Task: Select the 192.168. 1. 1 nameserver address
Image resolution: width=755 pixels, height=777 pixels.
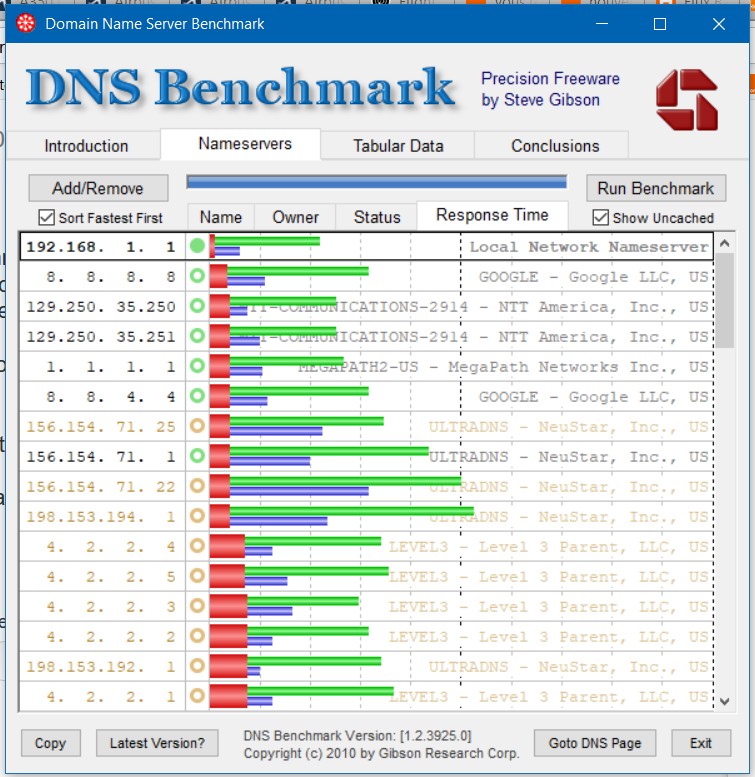Action: coord(101,246)
